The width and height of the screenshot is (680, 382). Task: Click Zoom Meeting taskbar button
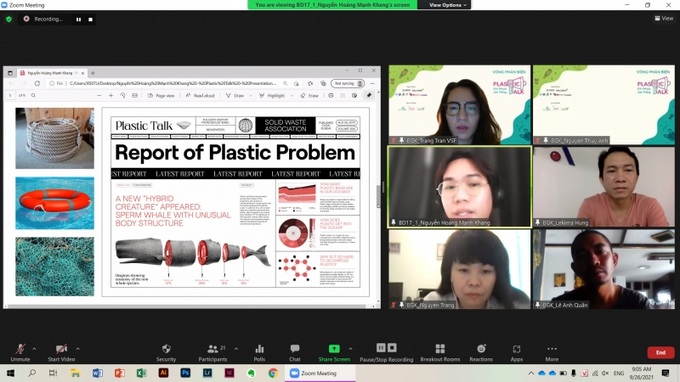[x=320, y=373]
